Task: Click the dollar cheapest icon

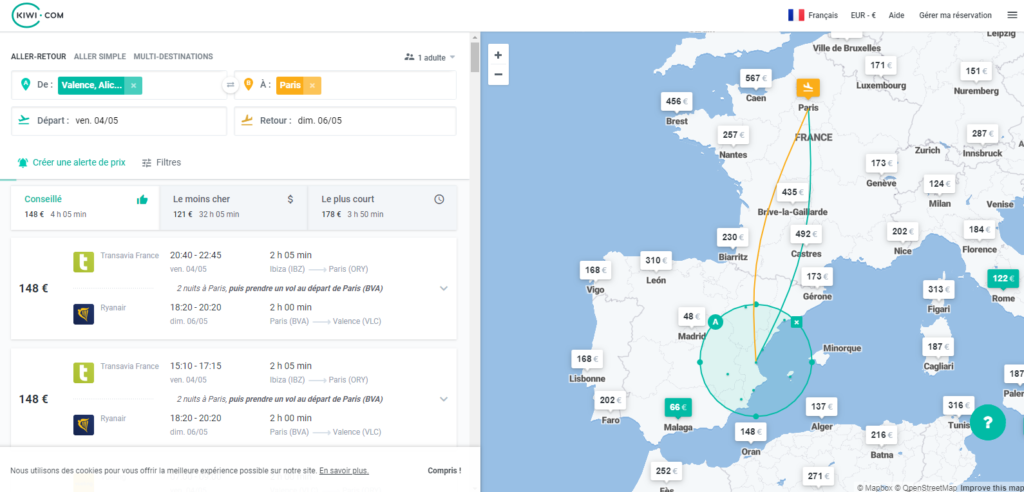Action: 291,199
